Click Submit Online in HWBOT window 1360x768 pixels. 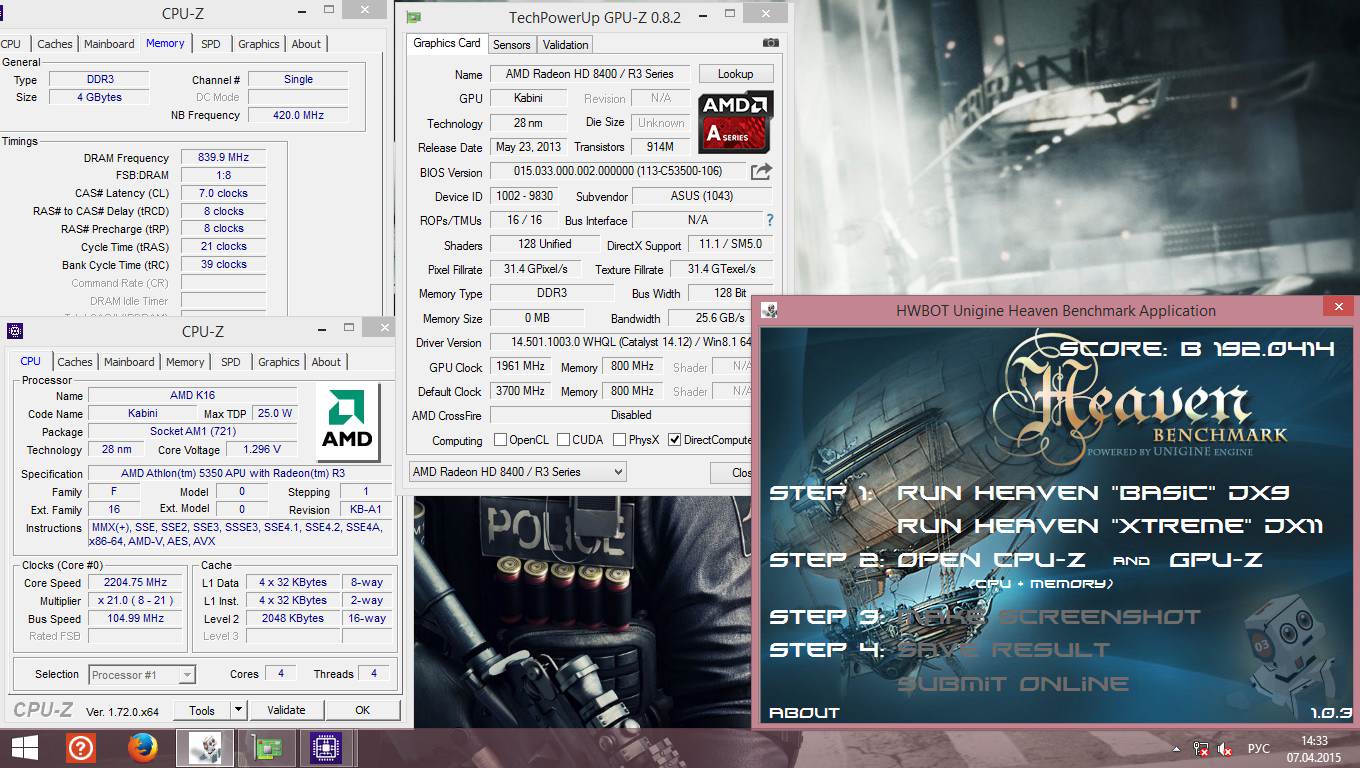pyautogui.click(x=1013, y=684)
